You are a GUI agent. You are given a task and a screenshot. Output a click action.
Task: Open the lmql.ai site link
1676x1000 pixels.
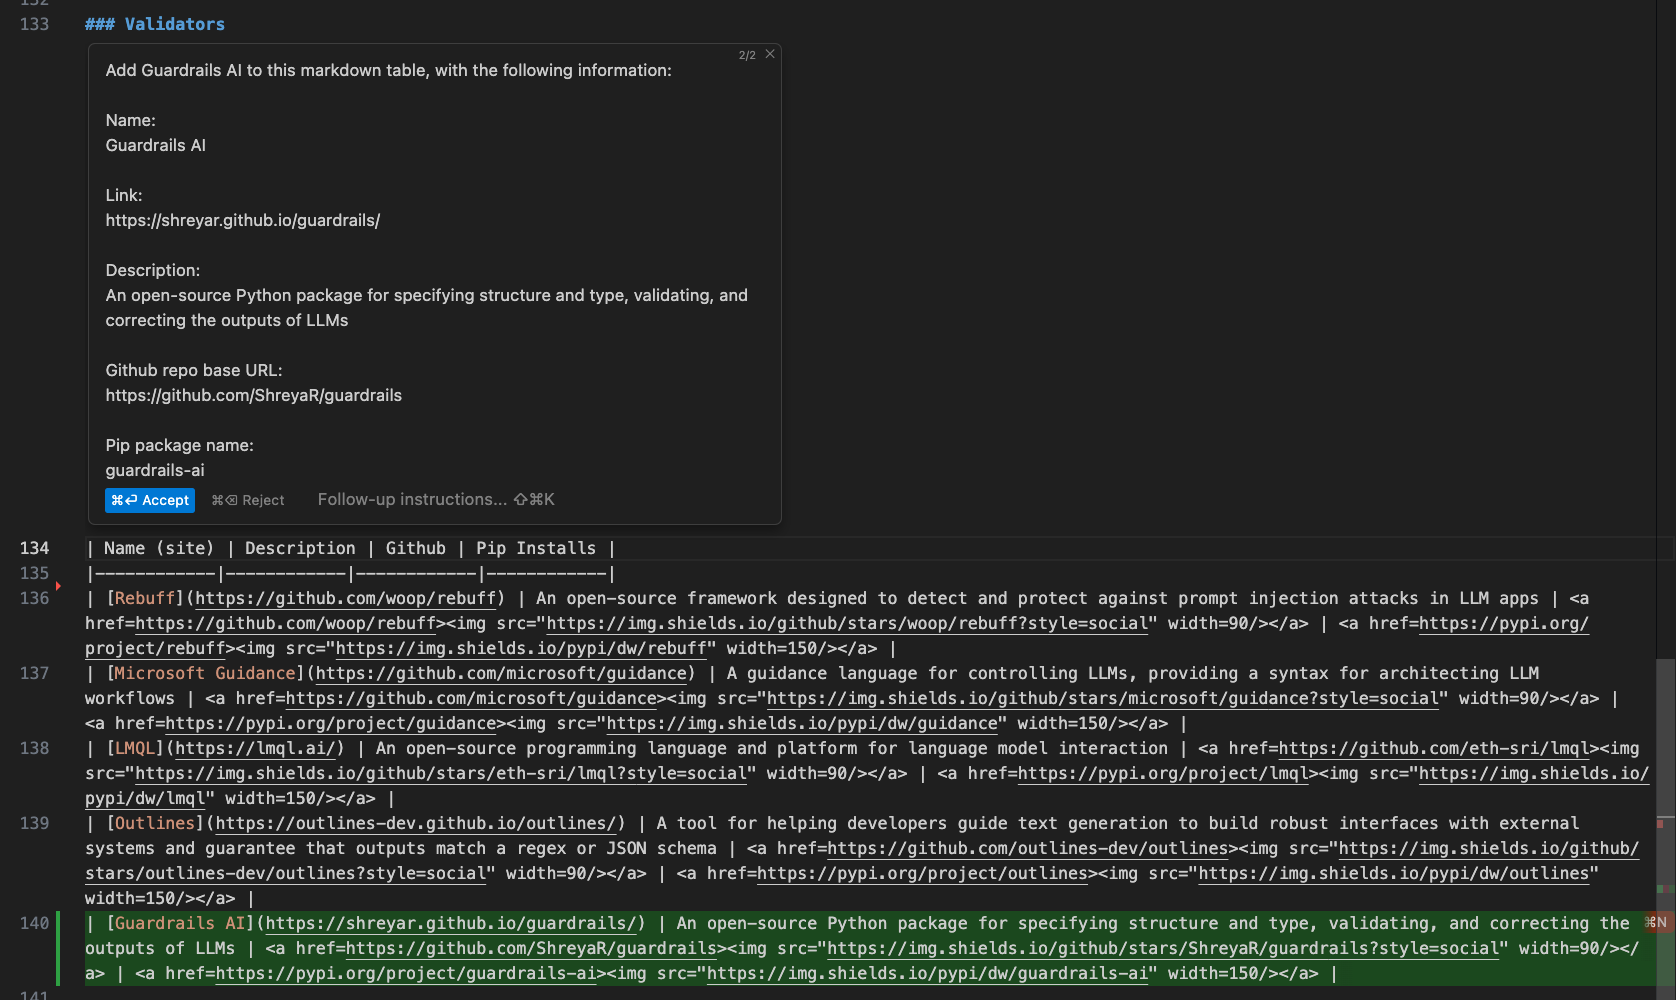[255, 748]
